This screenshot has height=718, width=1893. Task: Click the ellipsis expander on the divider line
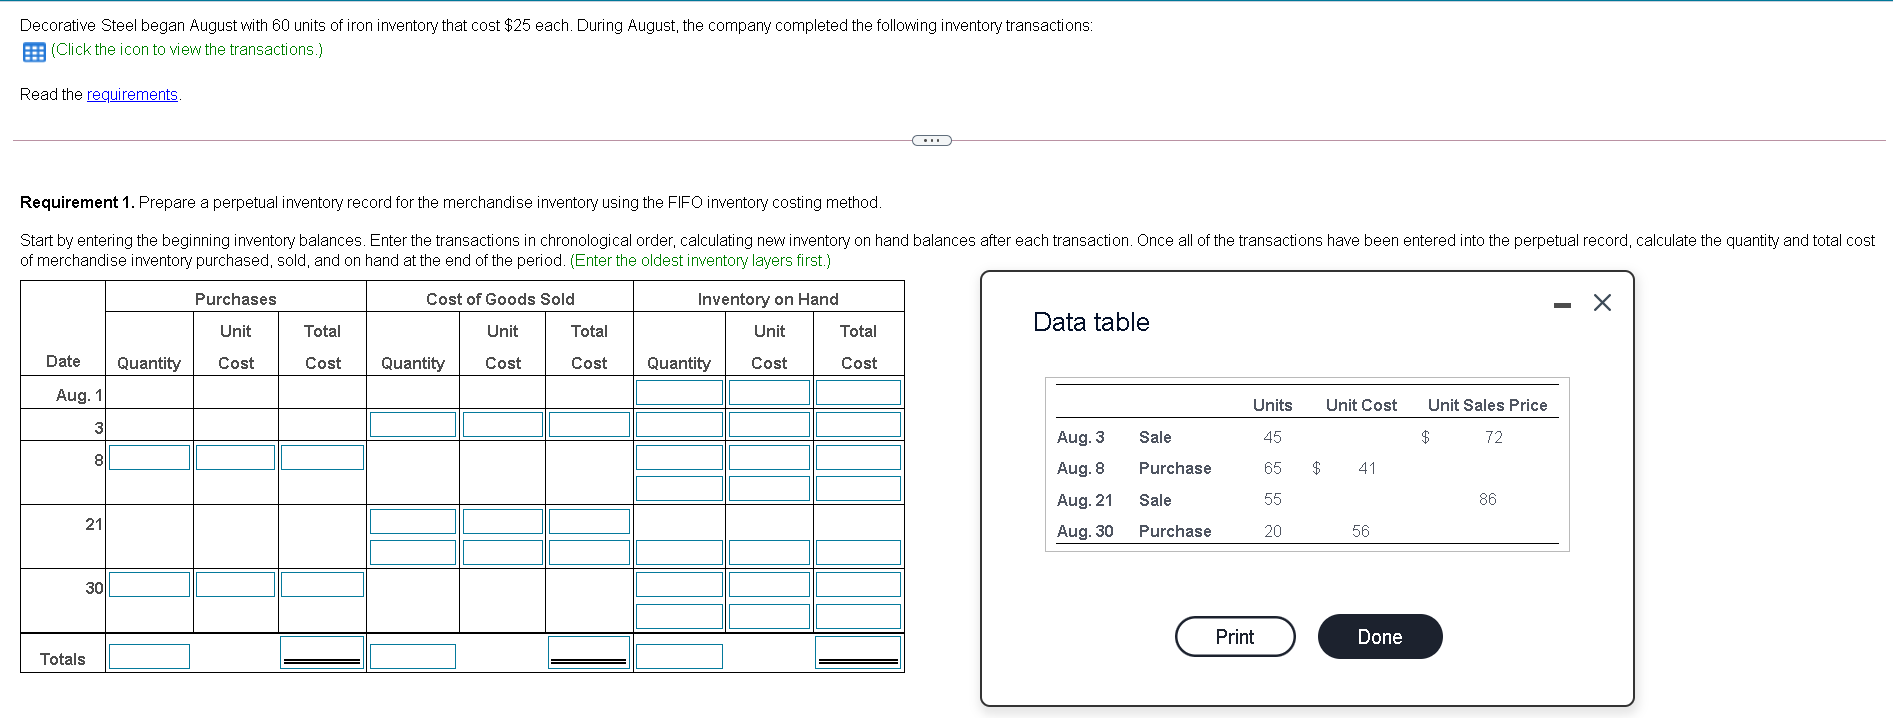(x=932, y=140)
